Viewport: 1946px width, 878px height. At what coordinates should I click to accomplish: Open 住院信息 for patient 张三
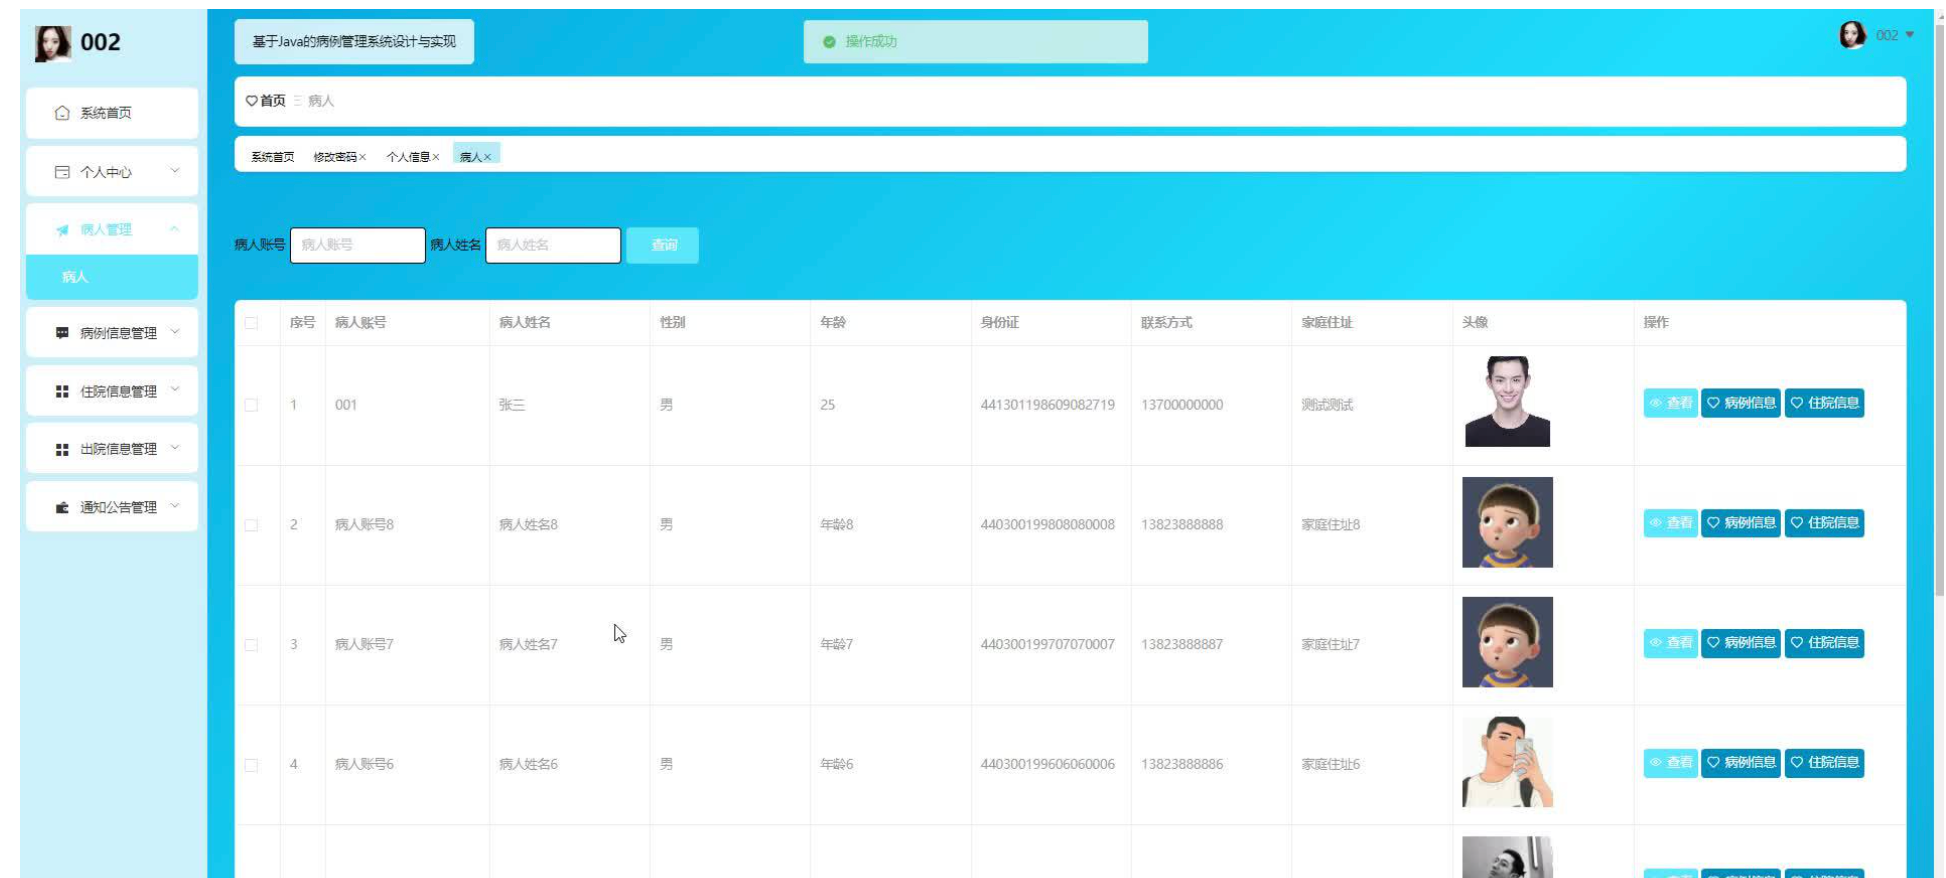coord(1825,403)
